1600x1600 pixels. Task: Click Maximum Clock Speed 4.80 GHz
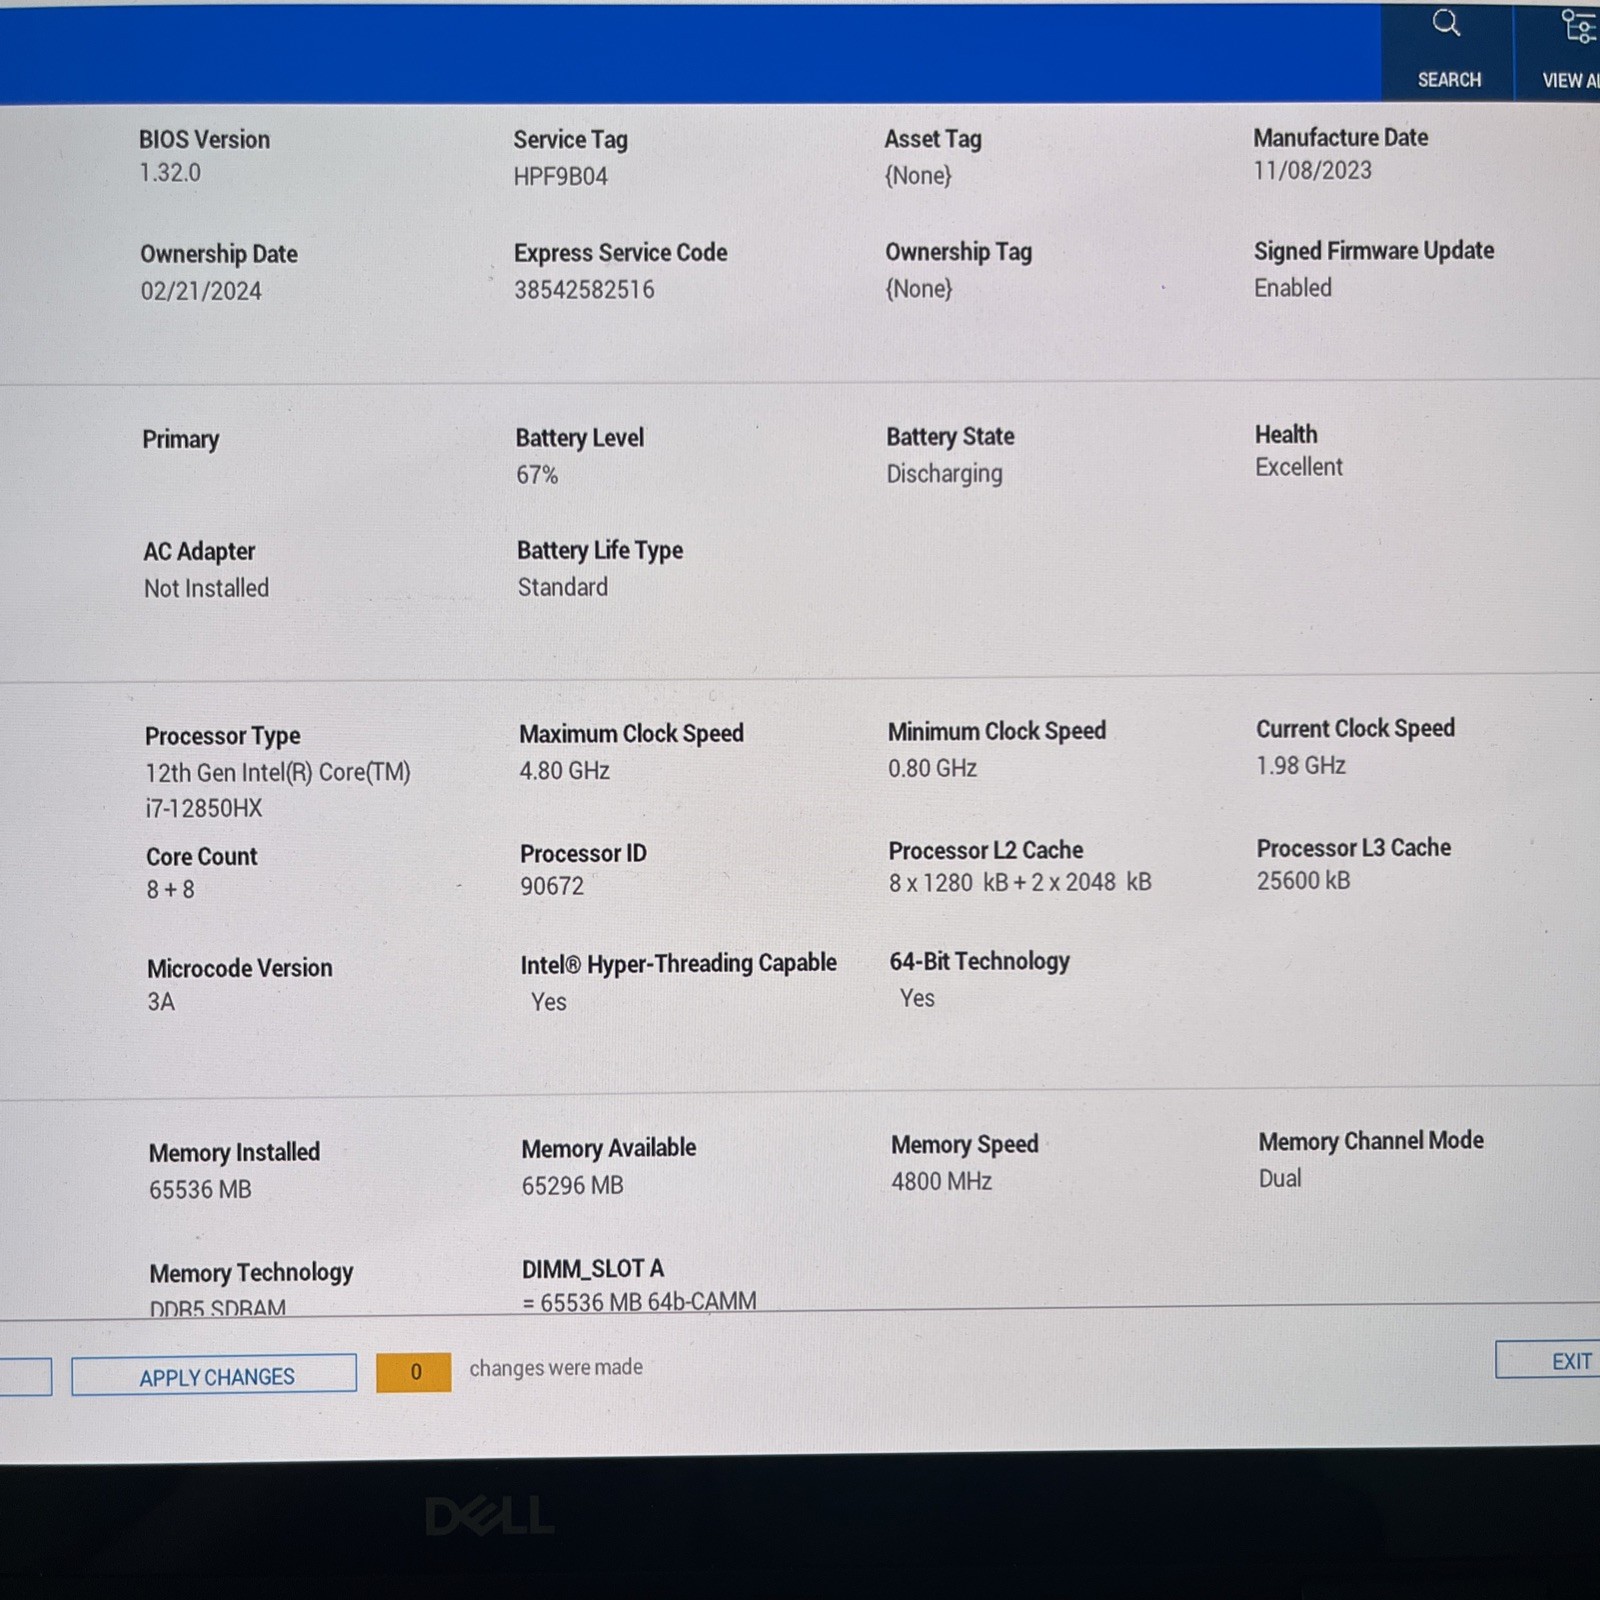click(x=565, y=771)
